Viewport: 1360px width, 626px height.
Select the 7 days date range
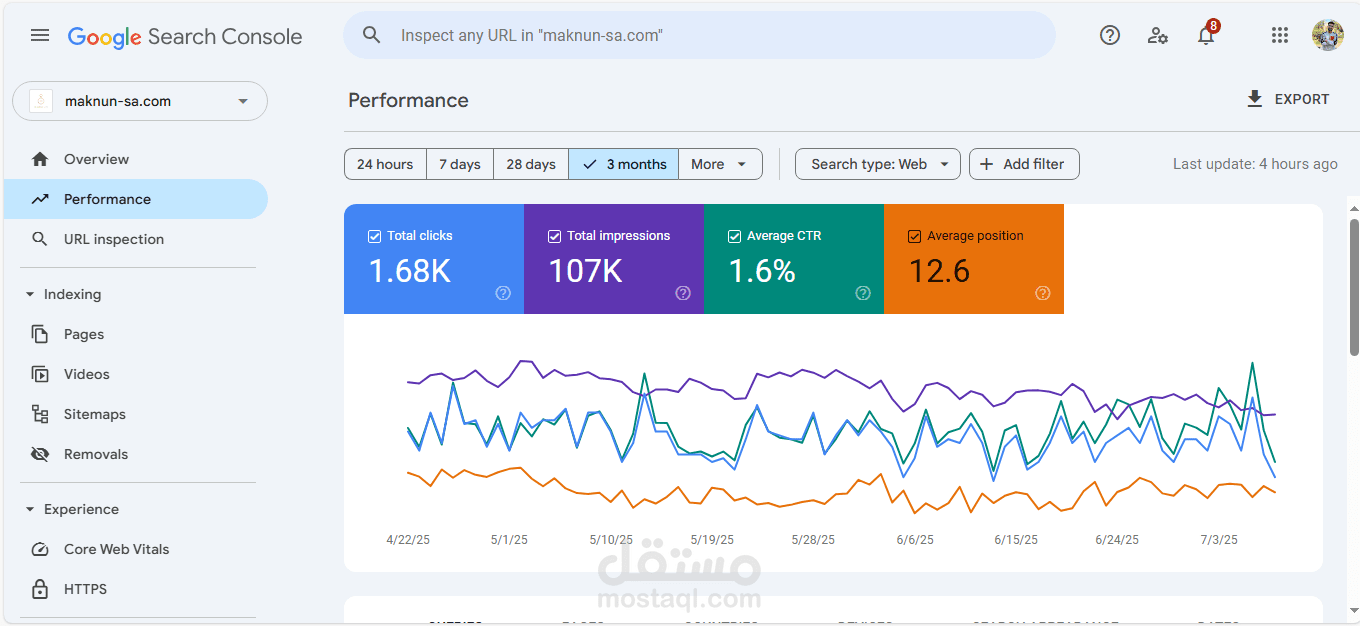tap(460, 164)
